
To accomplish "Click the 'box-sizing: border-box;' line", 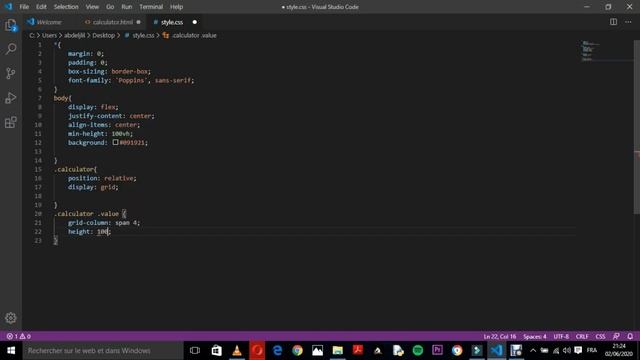I will [109, 71].
